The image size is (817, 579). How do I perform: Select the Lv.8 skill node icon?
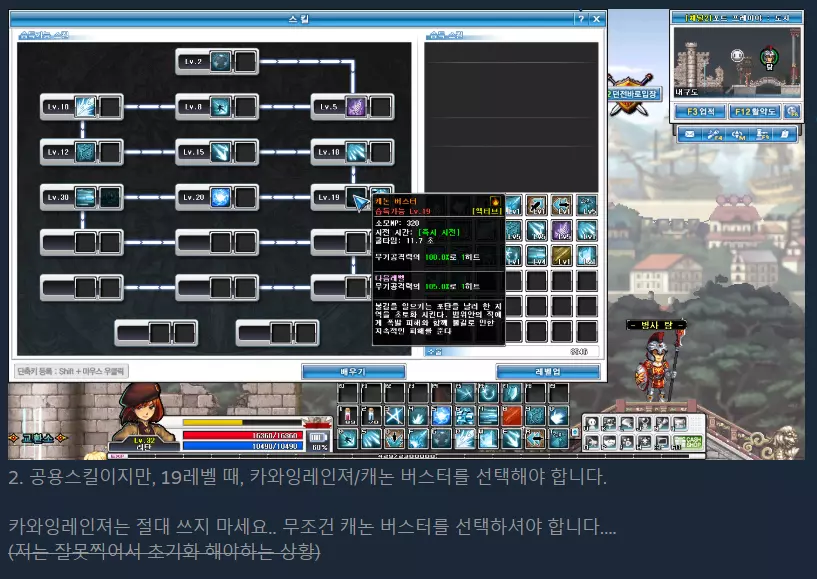point(221,107)
